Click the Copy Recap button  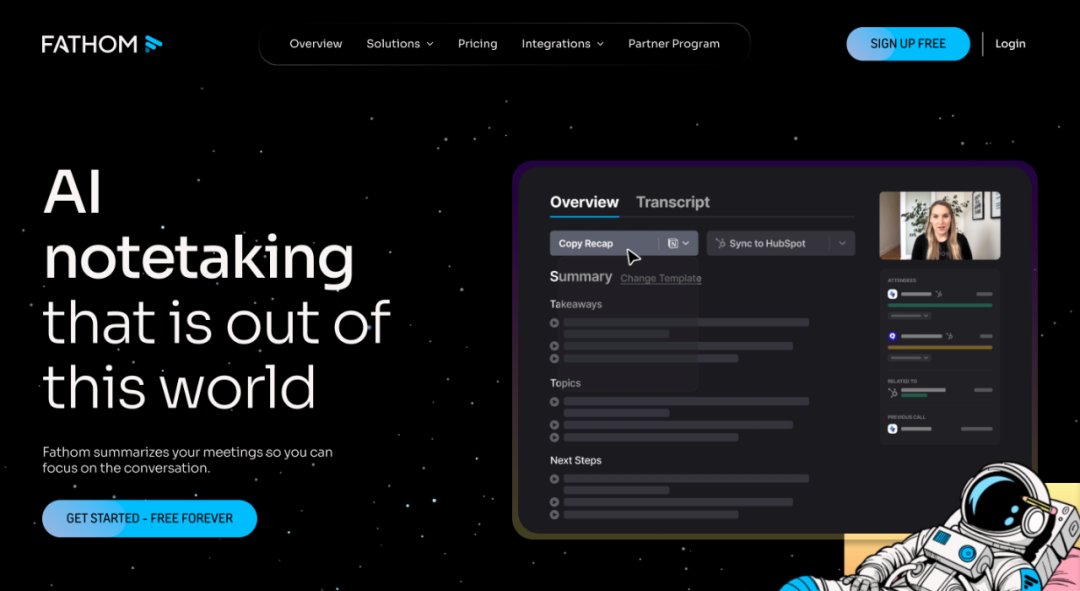[x=602, y=243]
